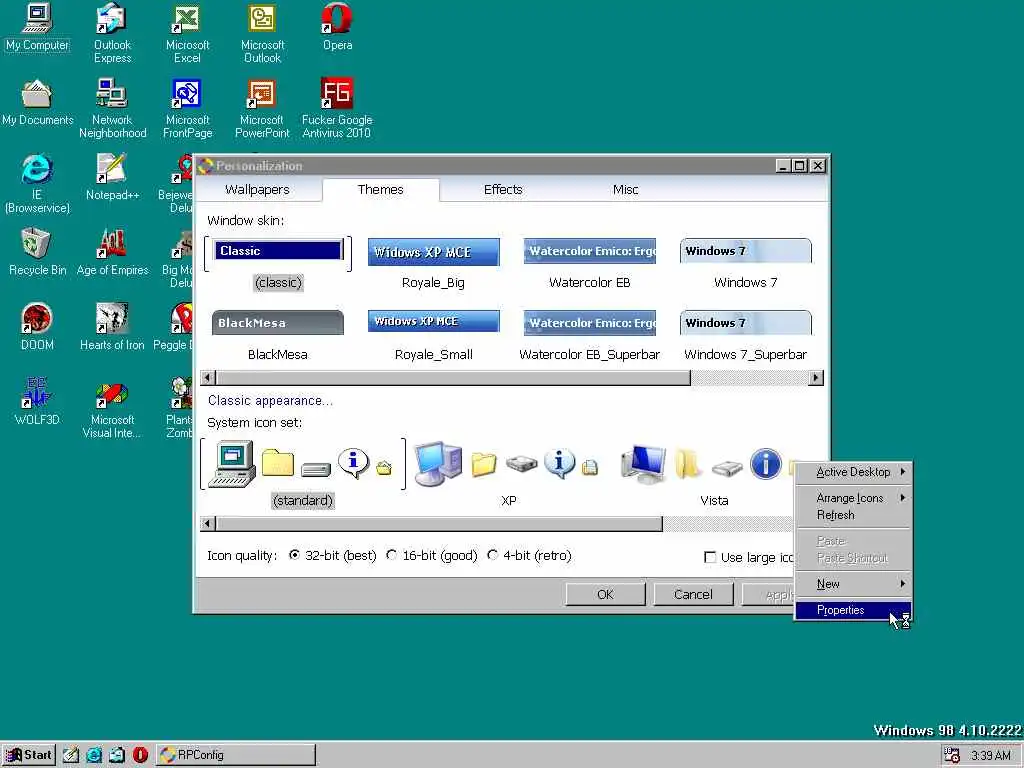Select the (standard) system icon set
This screenshot has height=768, width=1024.
click(303, 474)
